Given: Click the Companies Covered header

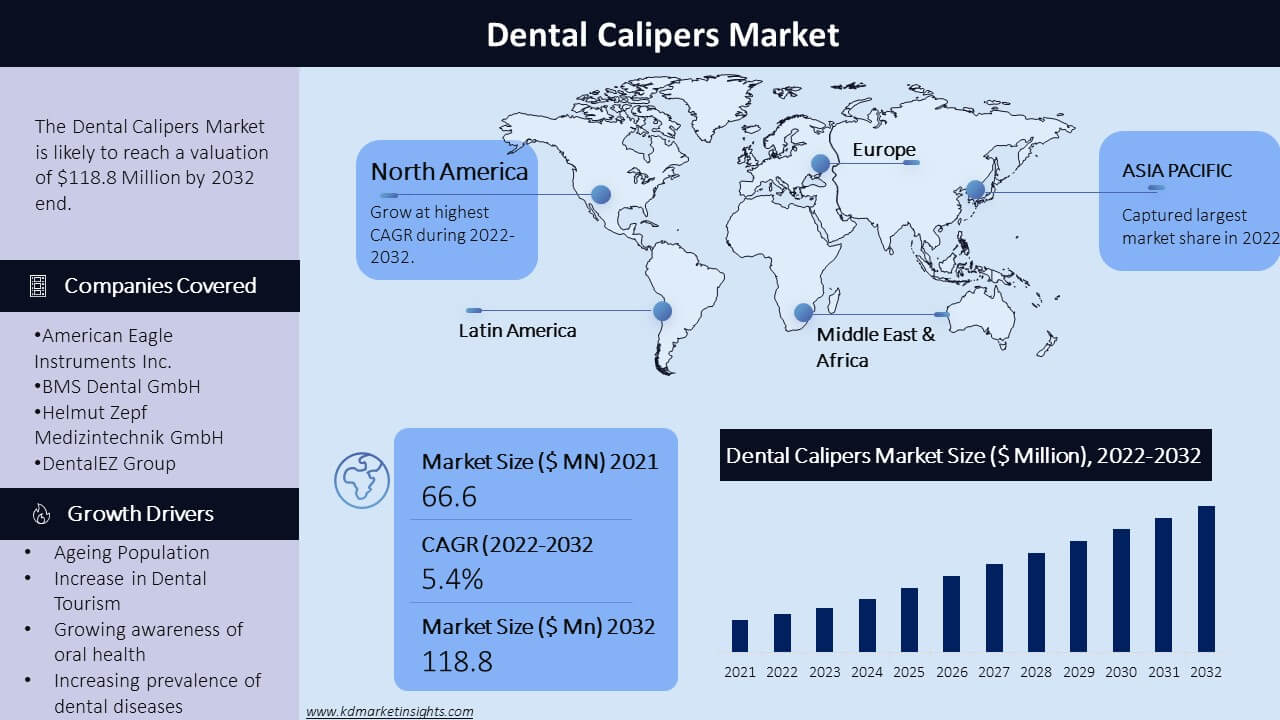Looking at the screenshot, I should click(150, 286).
